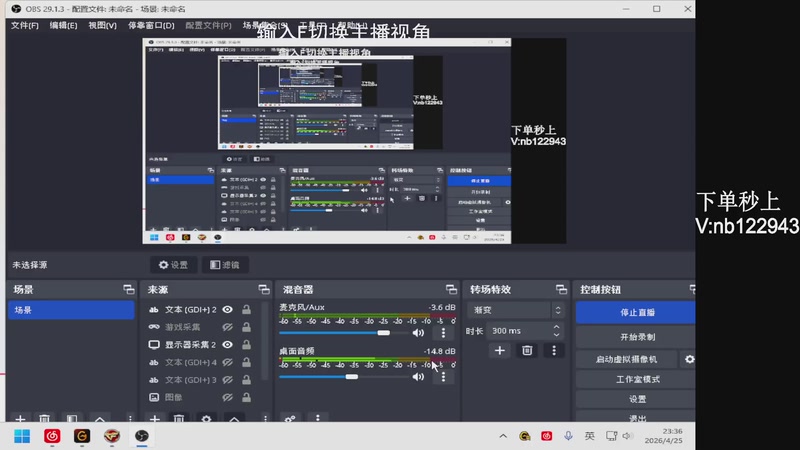
Task: Open the 渐变 transition dropdown
Action: 516,310
